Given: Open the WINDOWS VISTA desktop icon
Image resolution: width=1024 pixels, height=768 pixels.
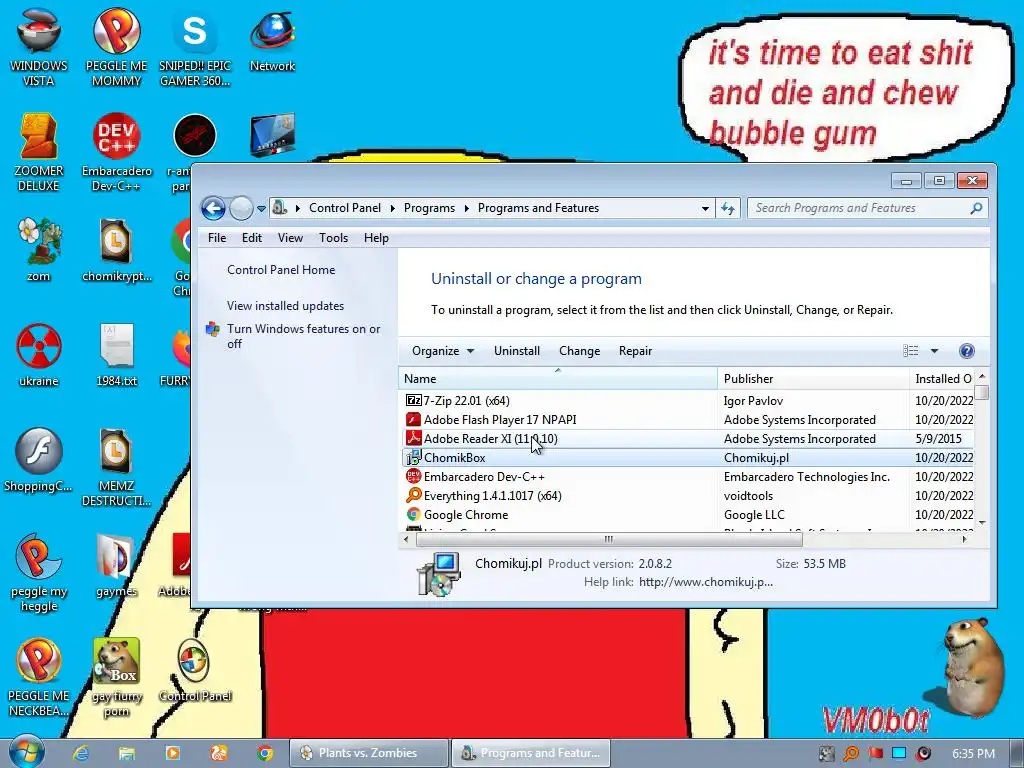Looking at the screenshot, I should click(39, 46).
